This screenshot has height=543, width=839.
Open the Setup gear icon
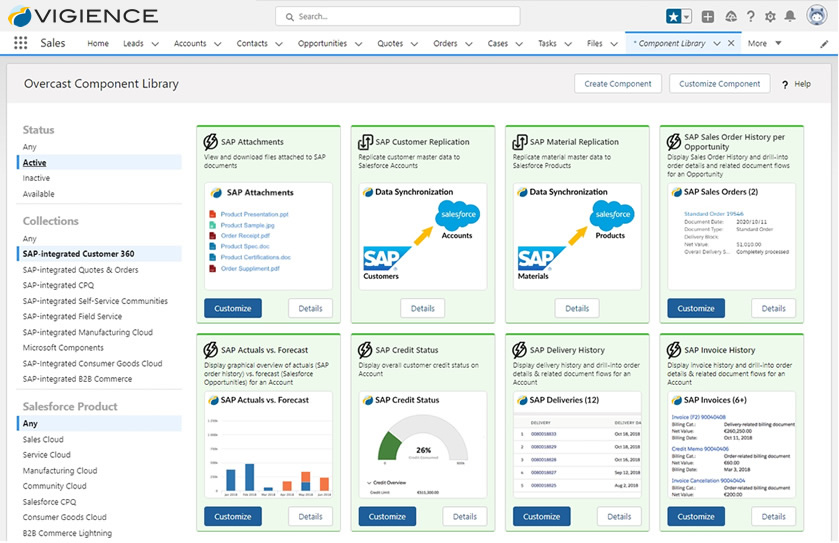(x=770, y=17)
